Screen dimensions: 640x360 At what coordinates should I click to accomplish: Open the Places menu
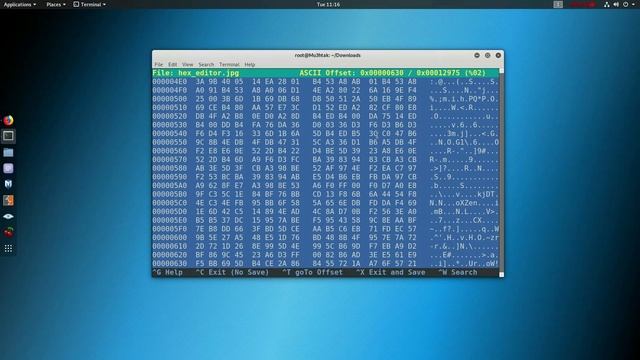56,4
